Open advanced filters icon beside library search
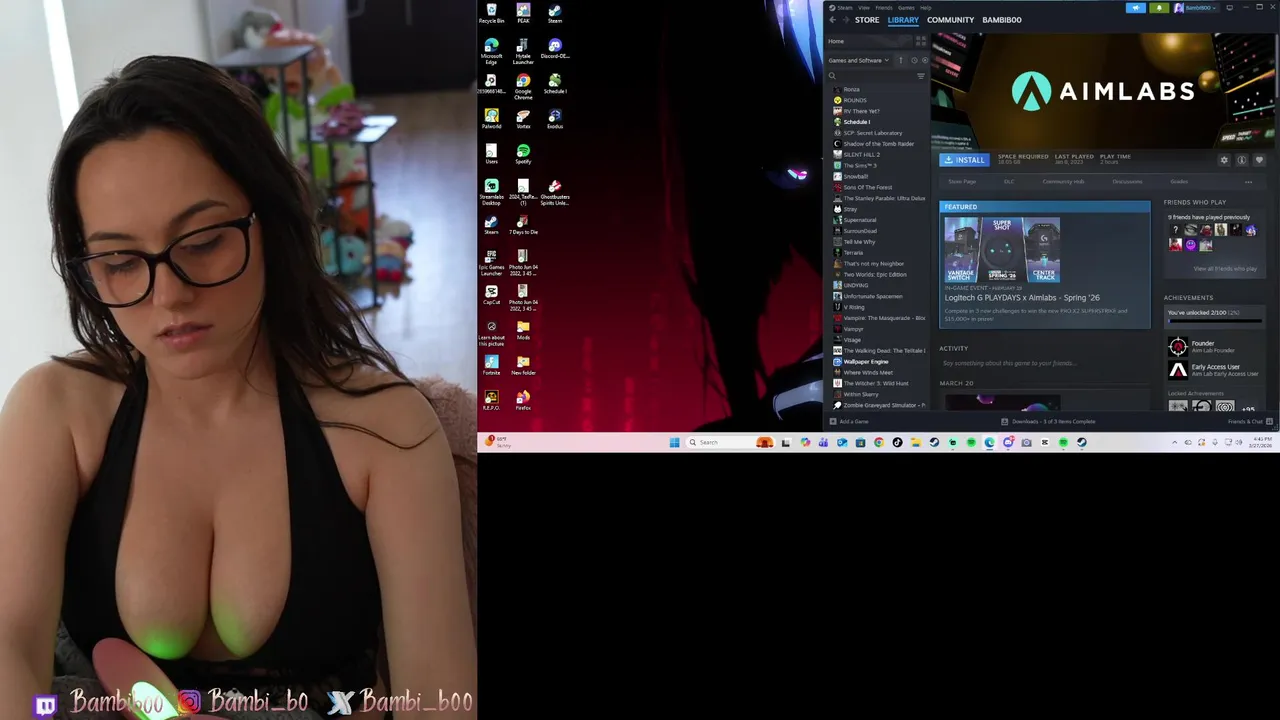 [921, 76]
